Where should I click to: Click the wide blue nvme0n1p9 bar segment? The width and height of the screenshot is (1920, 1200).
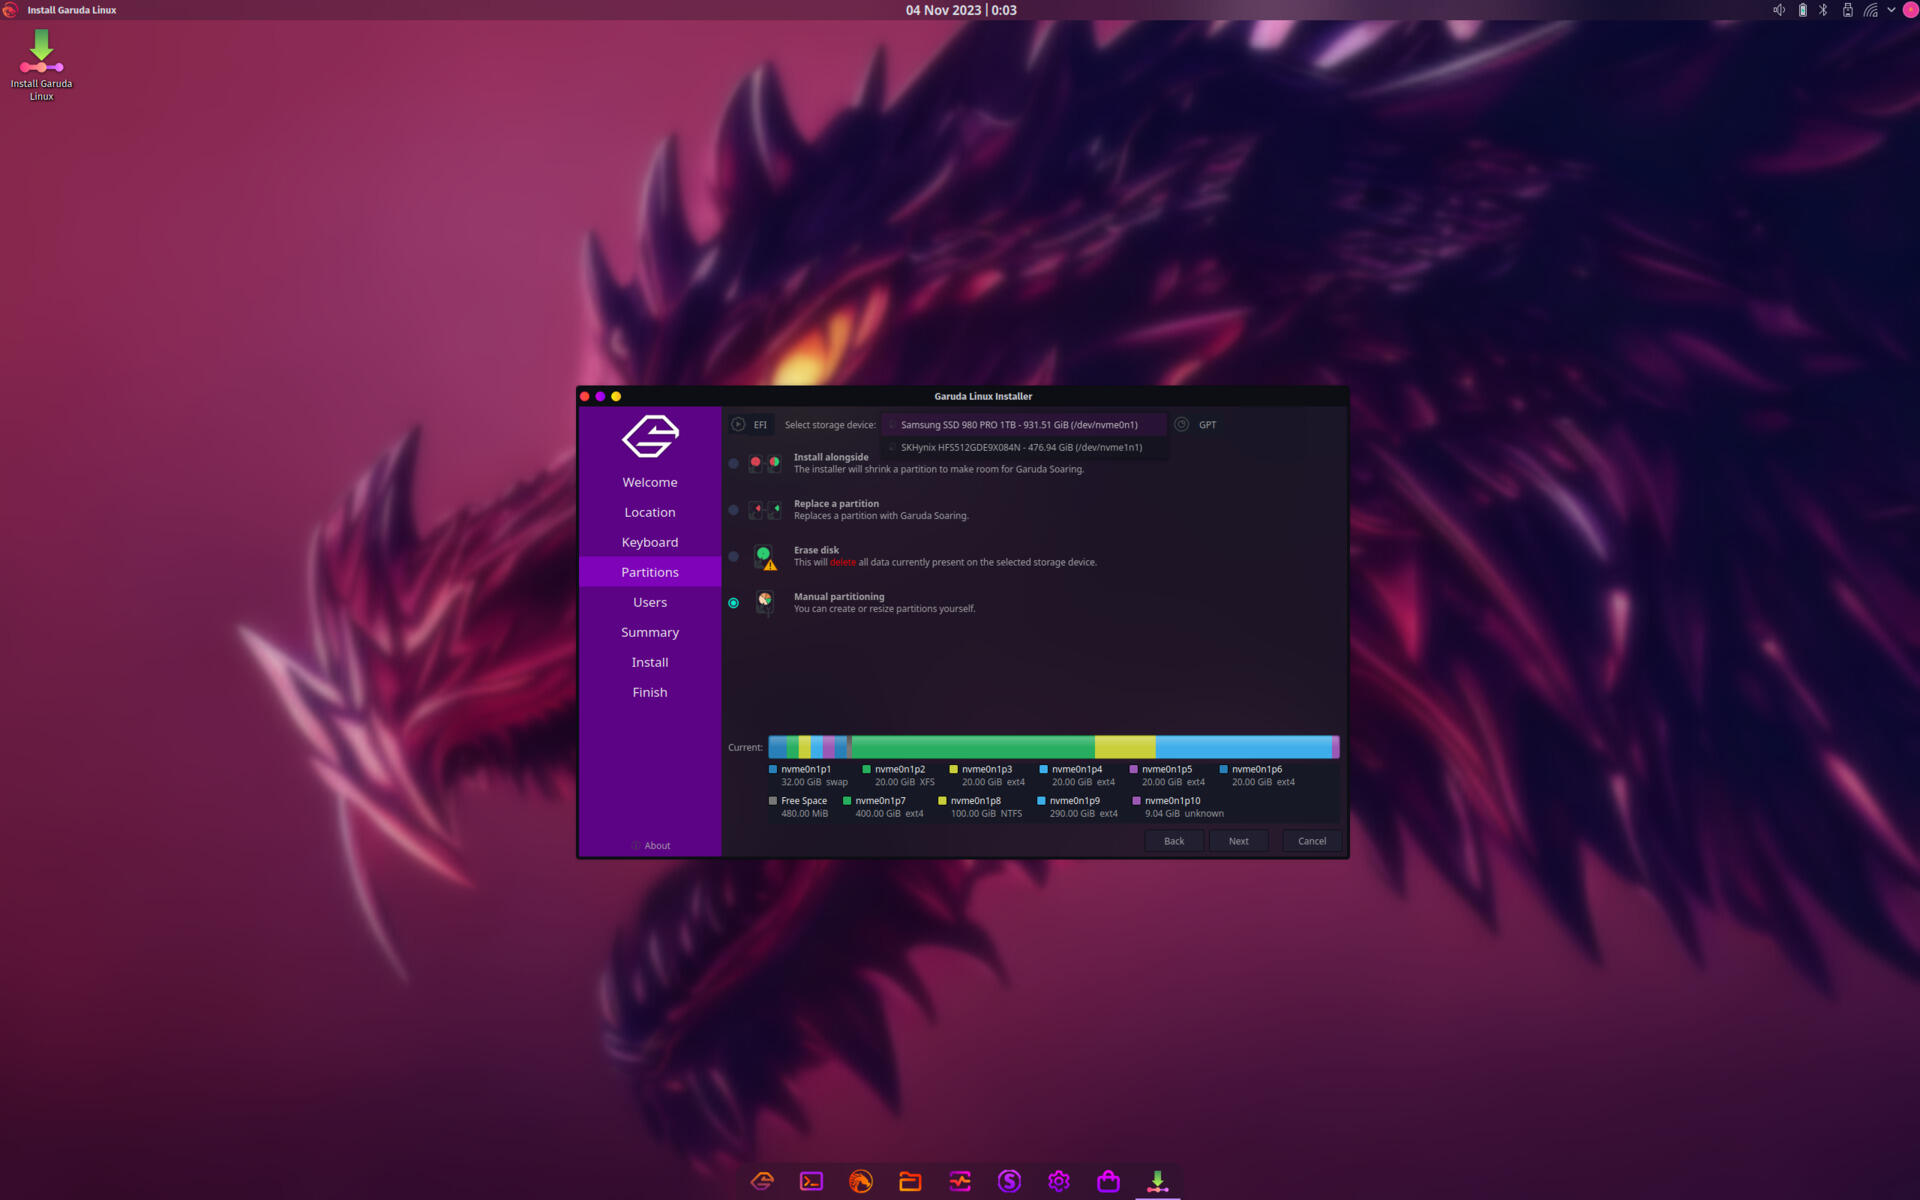pos(1243,747)
